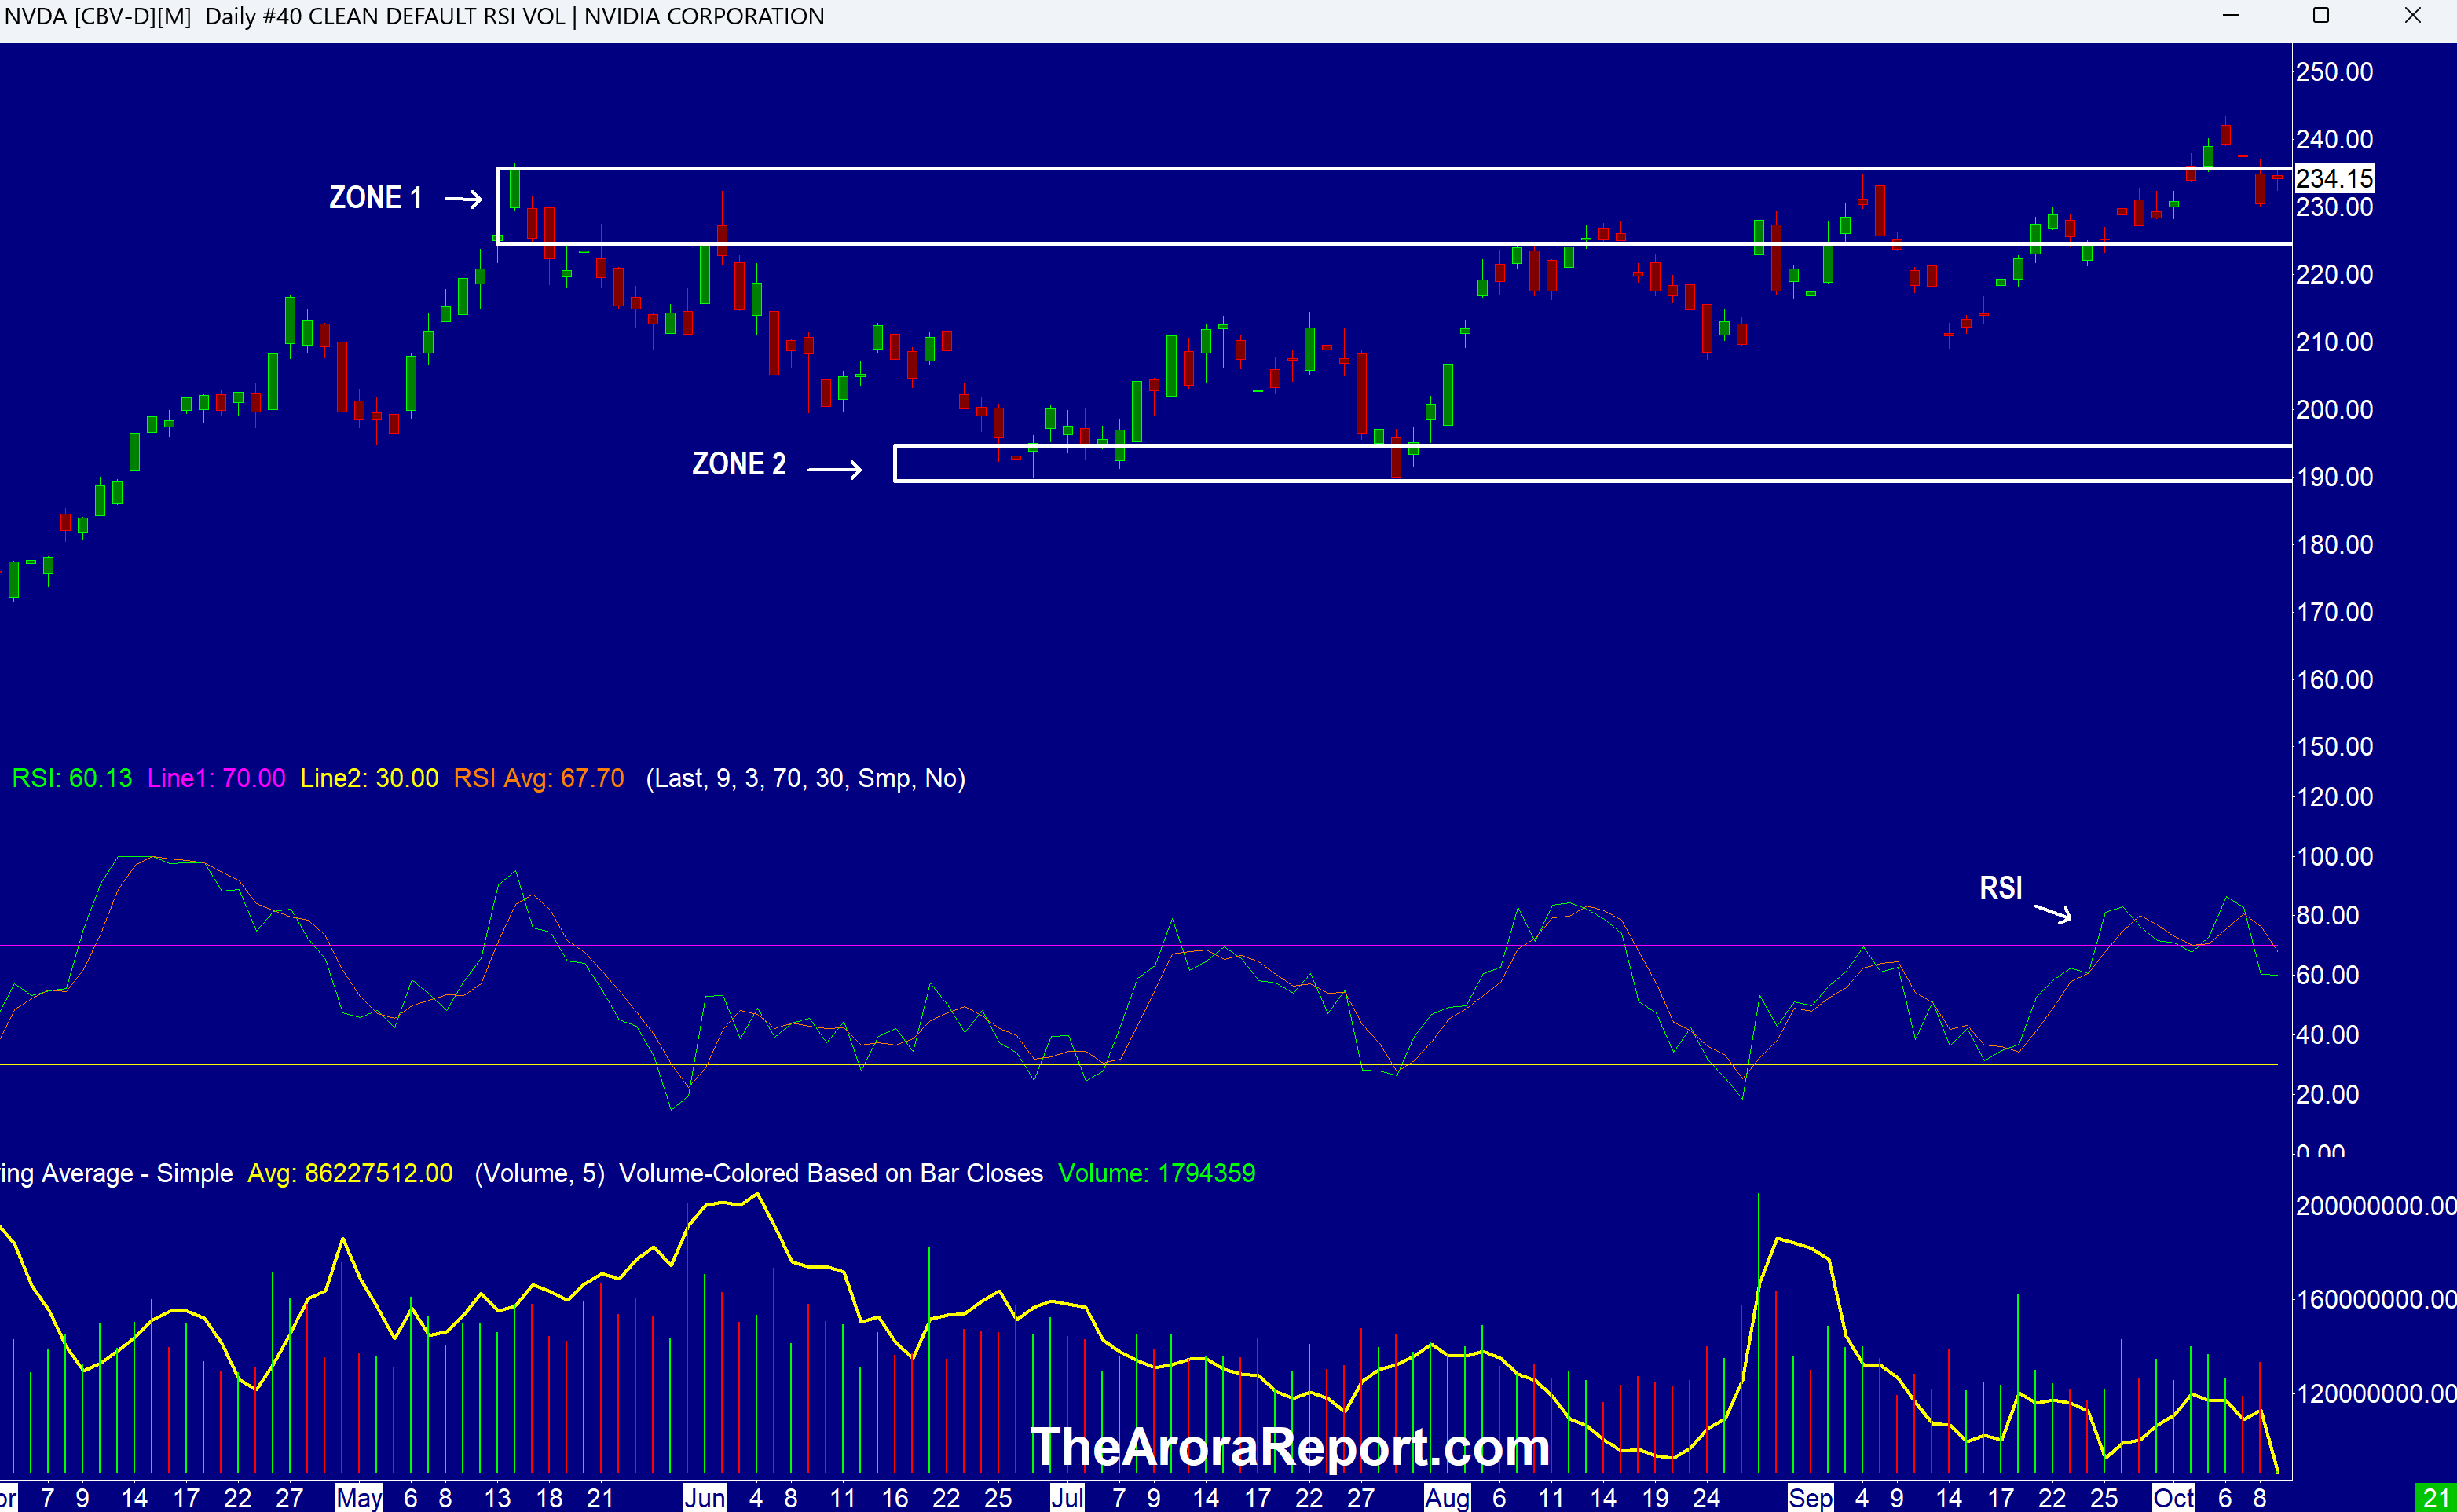Click the Jun month marker on time axis
The height and width of the screenshot is (1512, 2457).
point(705,1498)
